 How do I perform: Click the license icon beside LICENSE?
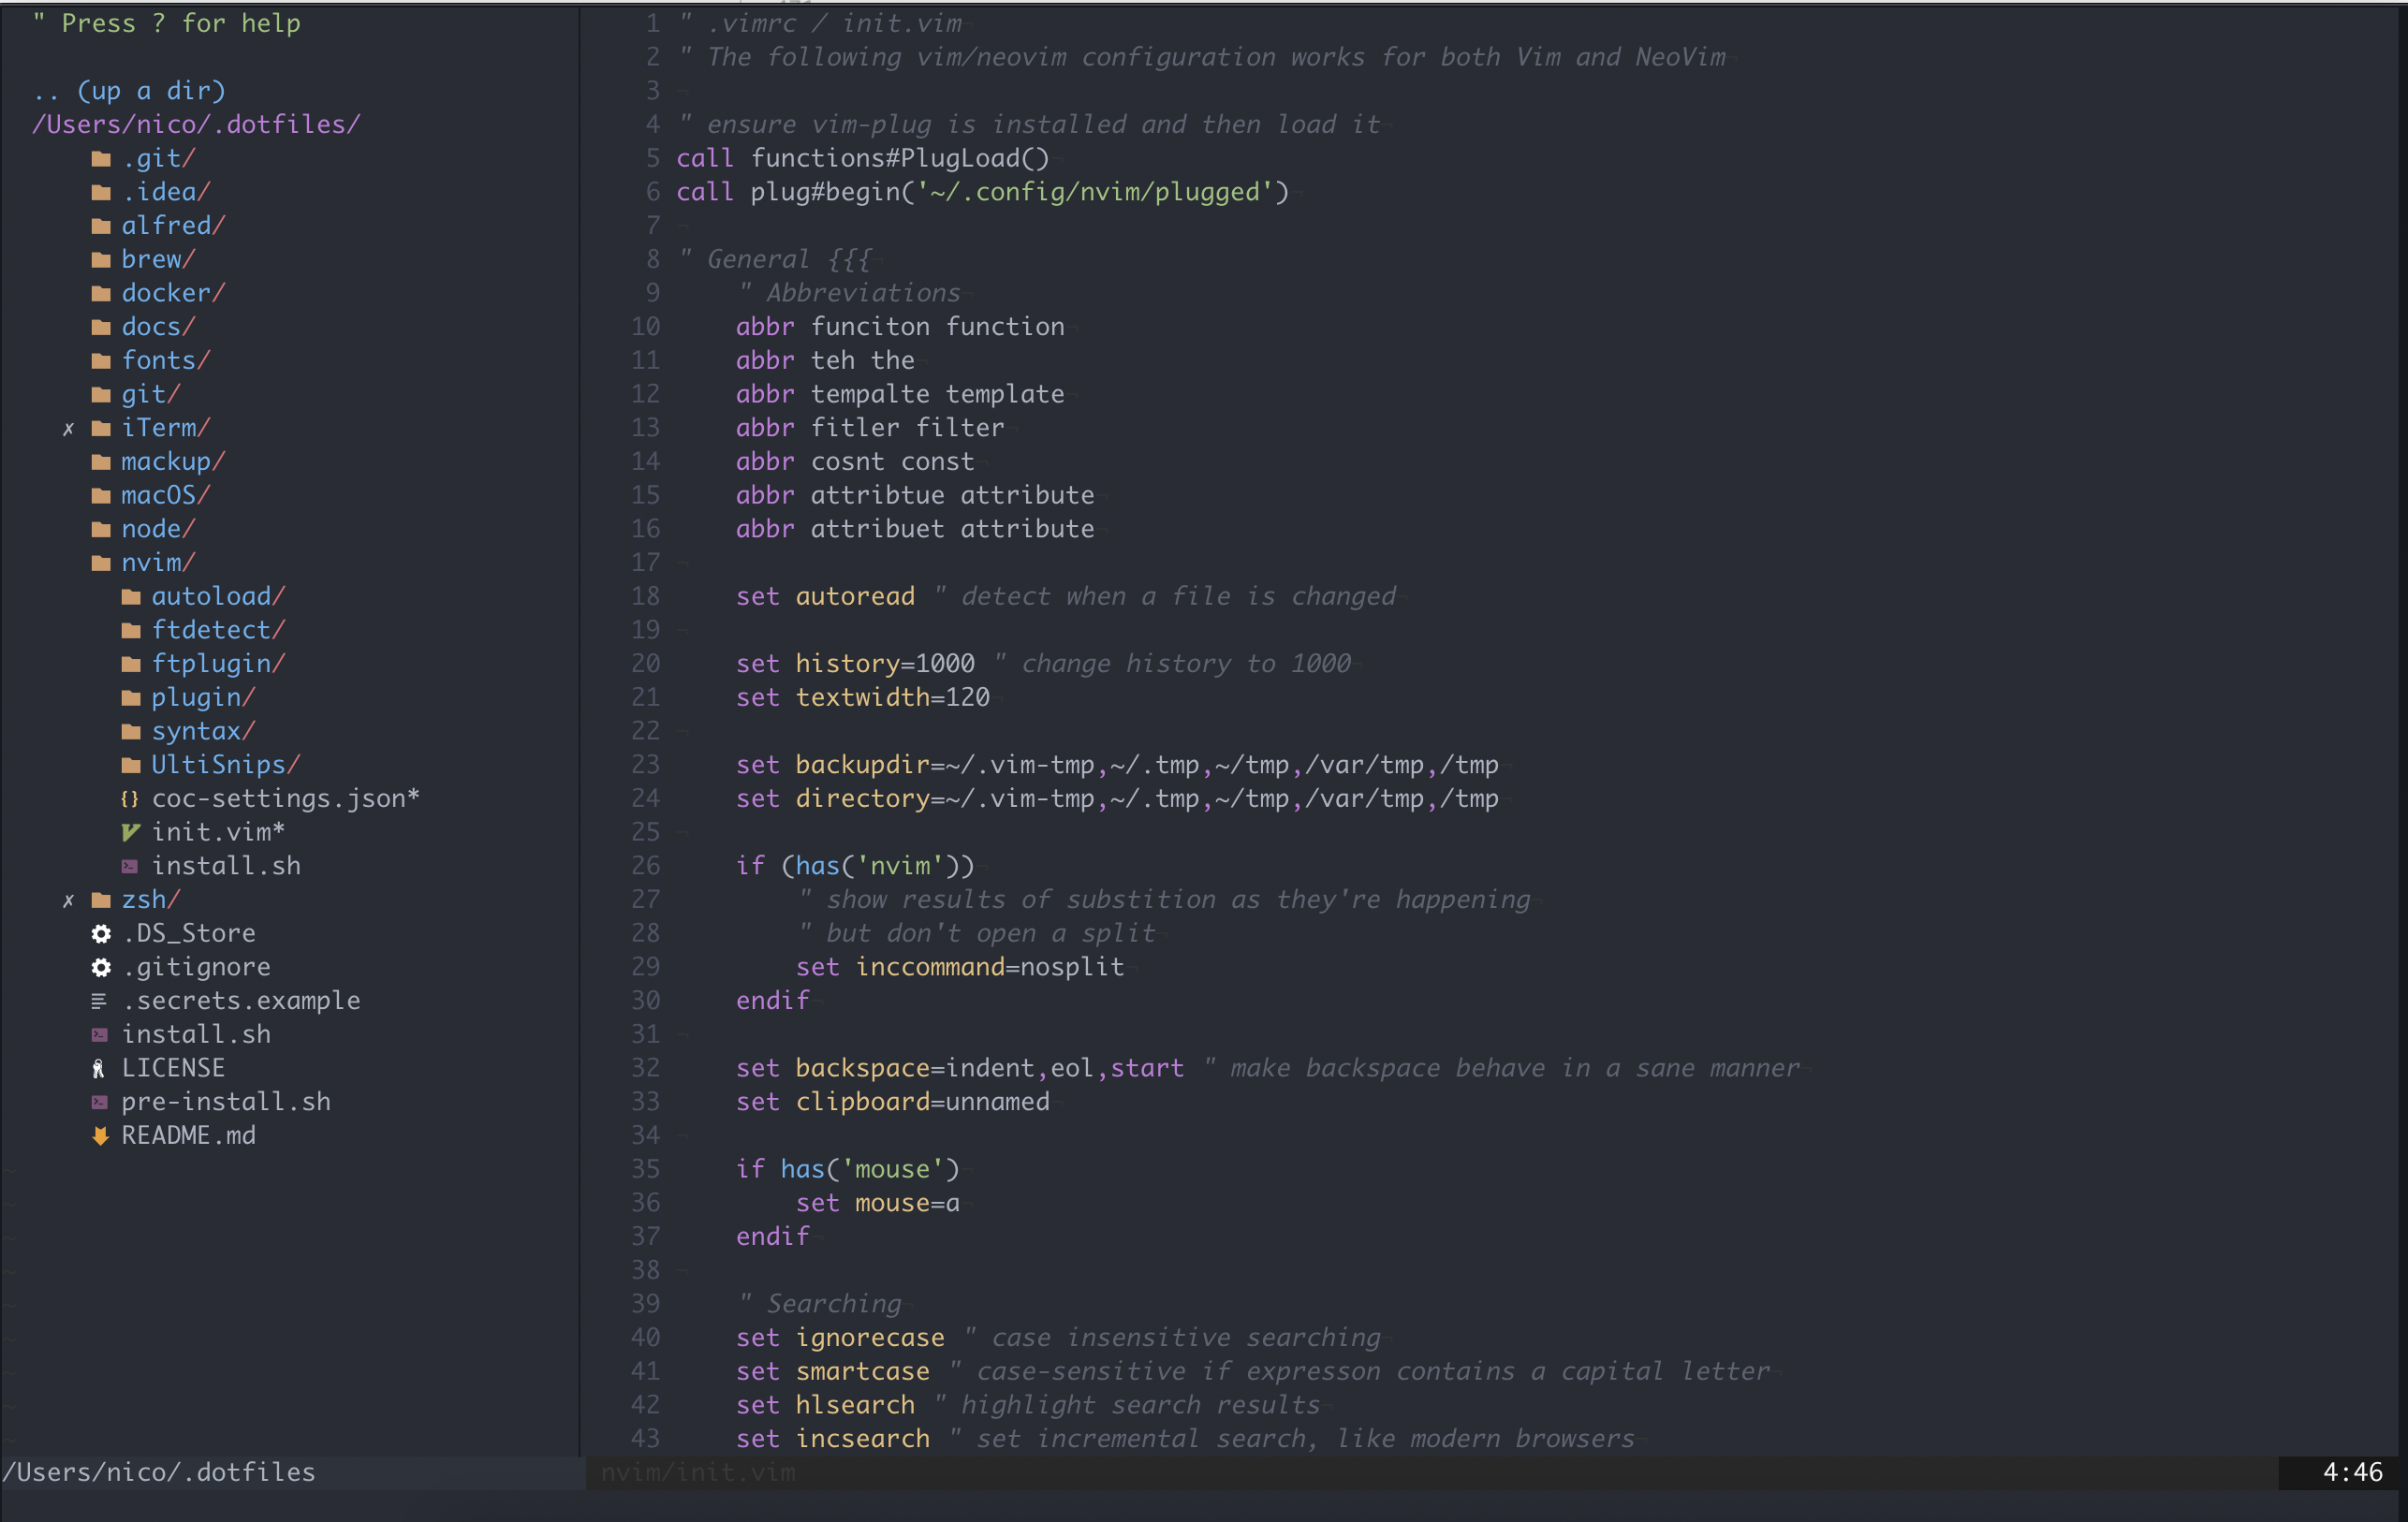coord(99,1068)
